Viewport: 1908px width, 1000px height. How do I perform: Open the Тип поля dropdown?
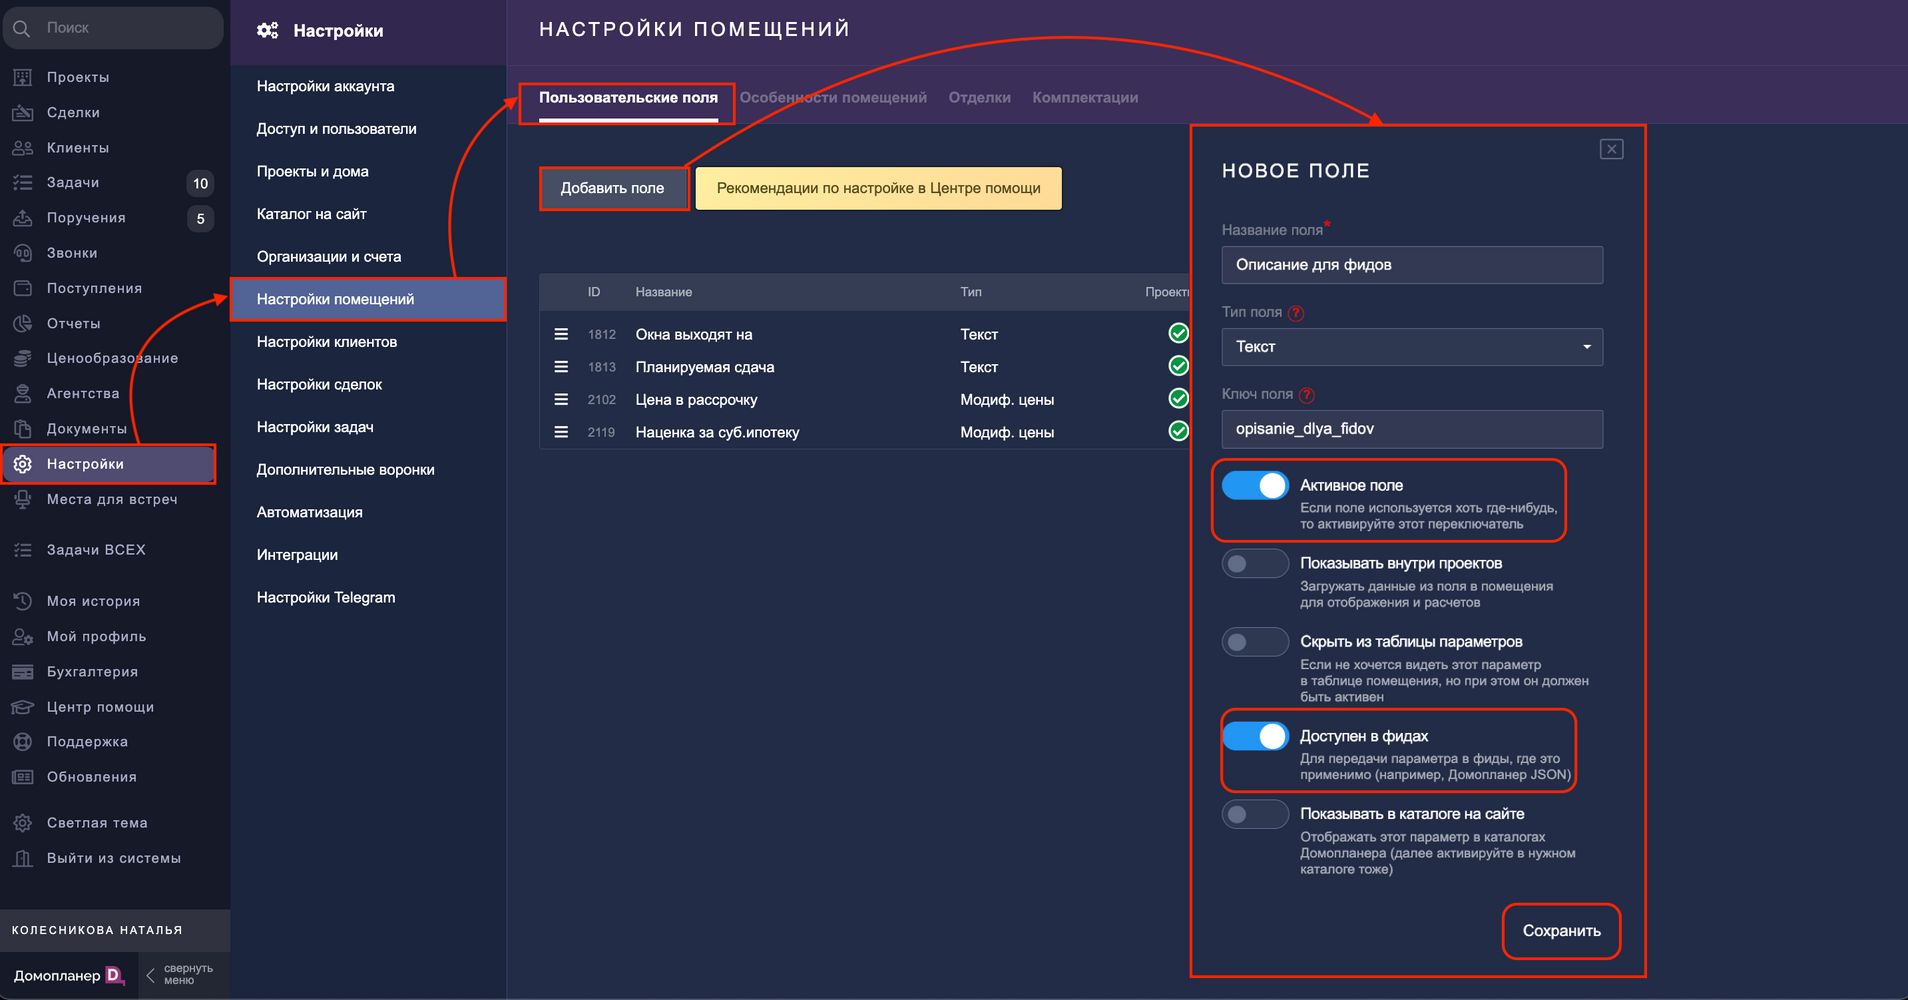point(1411,347)
